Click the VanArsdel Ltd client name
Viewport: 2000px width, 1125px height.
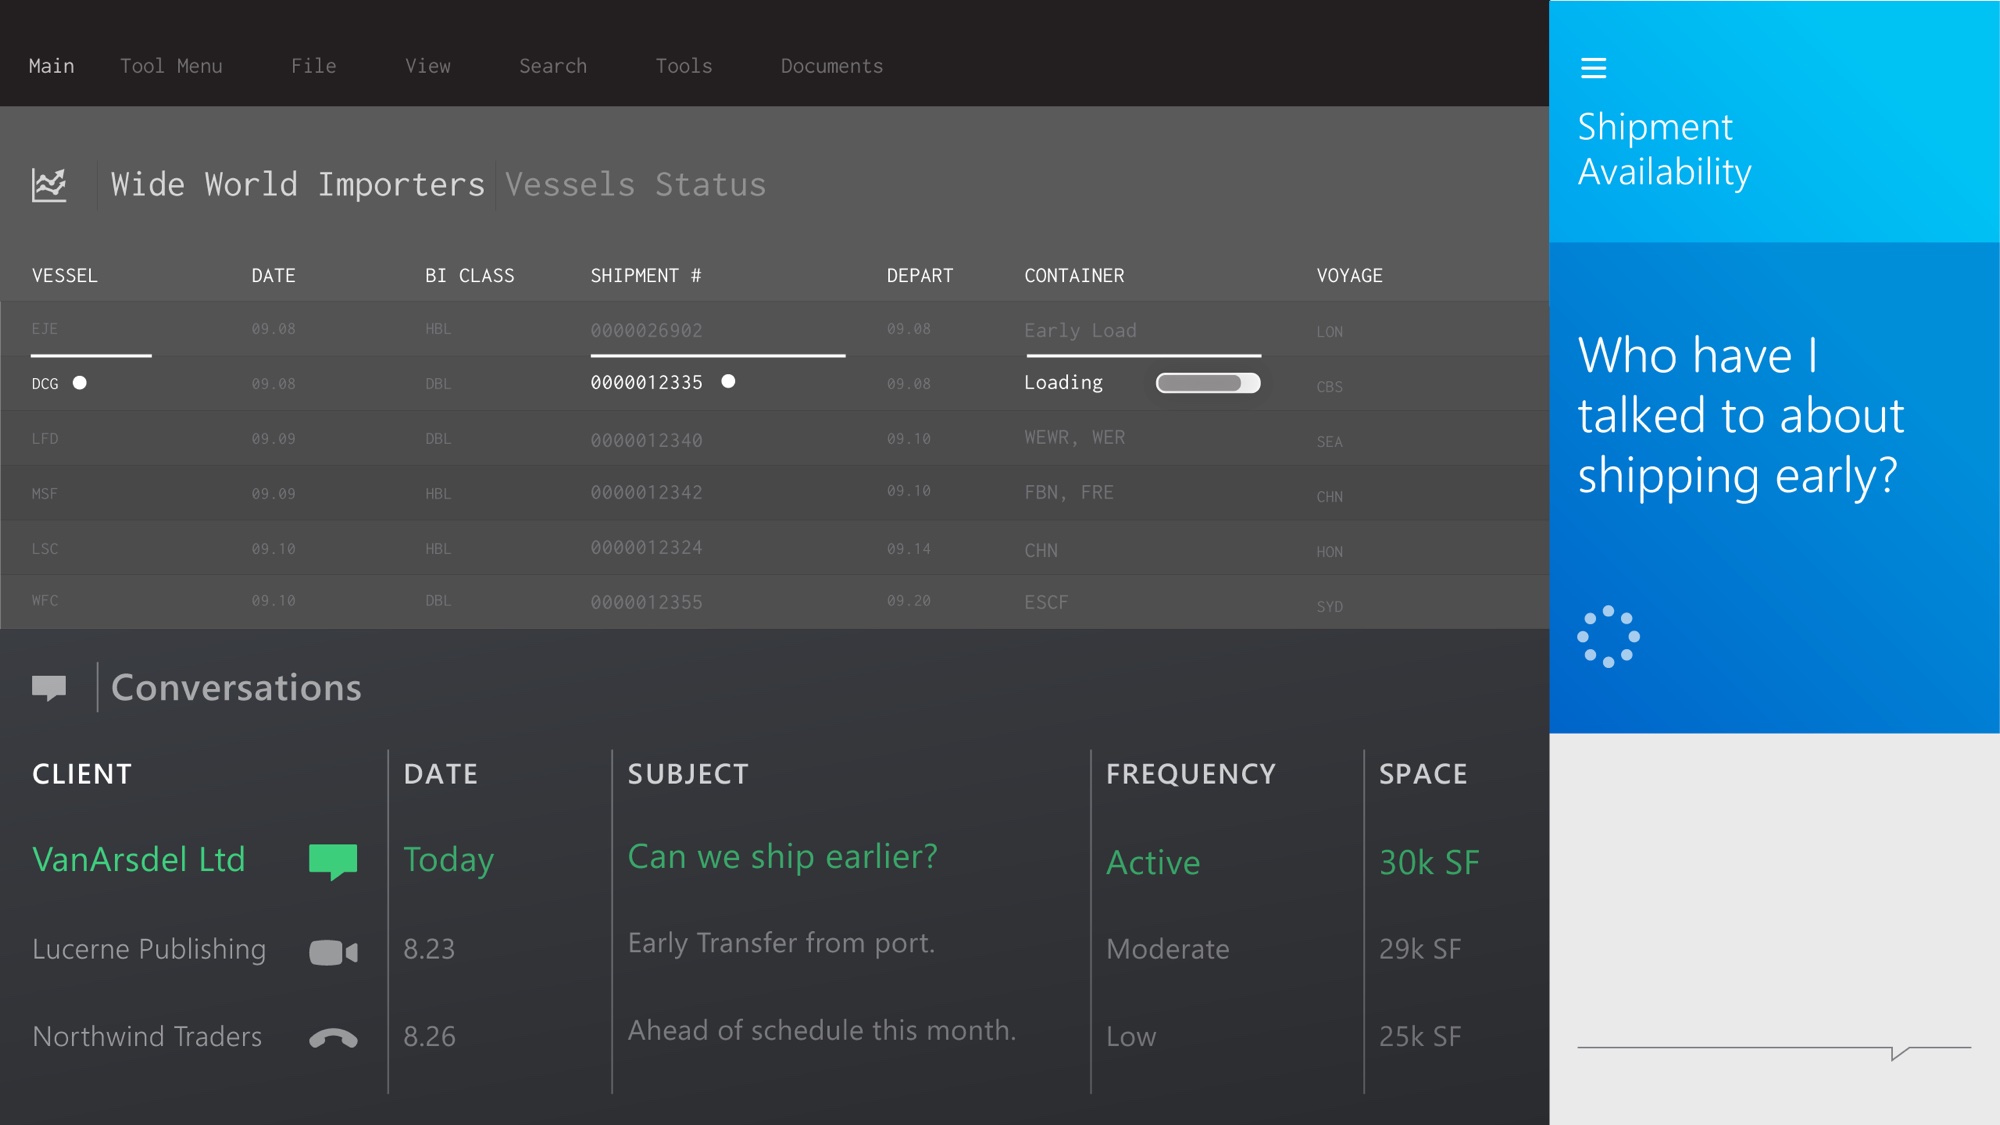(139, 858)
